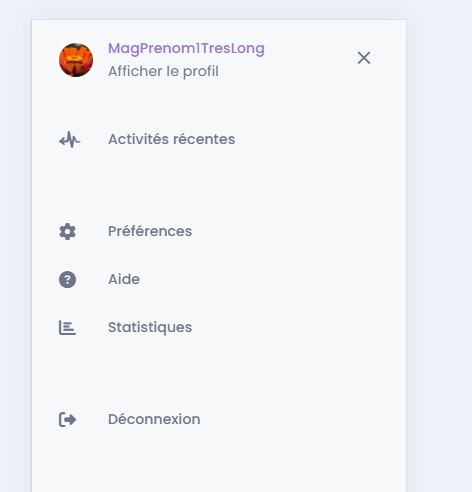Click the orange flower center in avatar

(75, 59)
